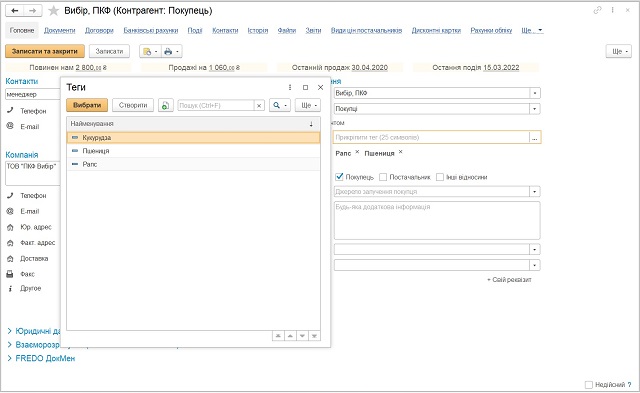Open second empty dropdown above Свій реквізит

point(535,265)
